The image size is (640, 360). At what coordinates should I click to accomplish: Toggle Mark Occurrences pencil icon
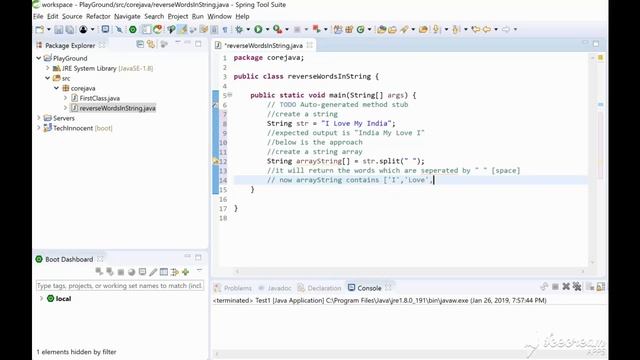tap(182, 29)
